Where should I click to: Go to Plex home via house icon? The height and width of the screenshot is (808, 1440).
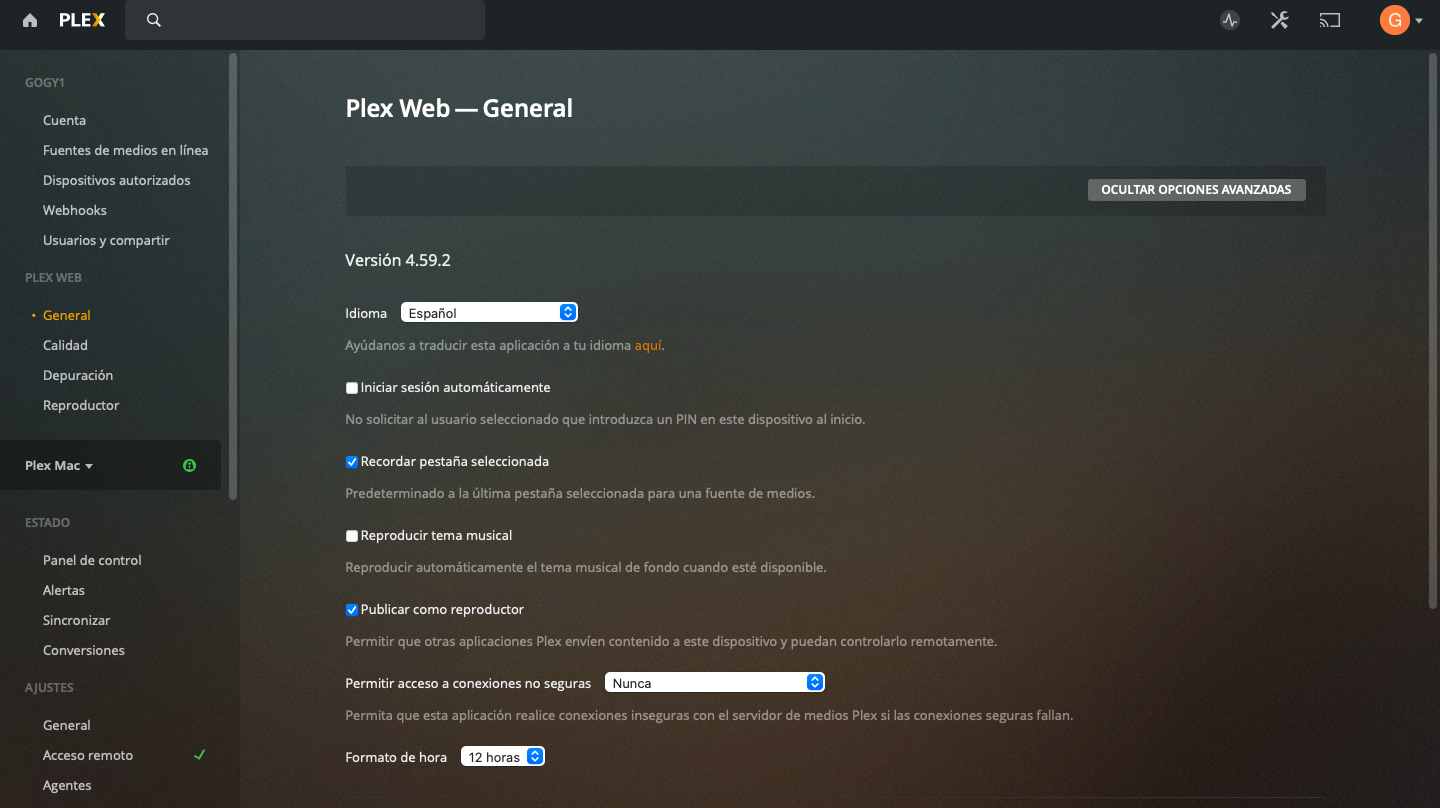click(x=30, y=20)
